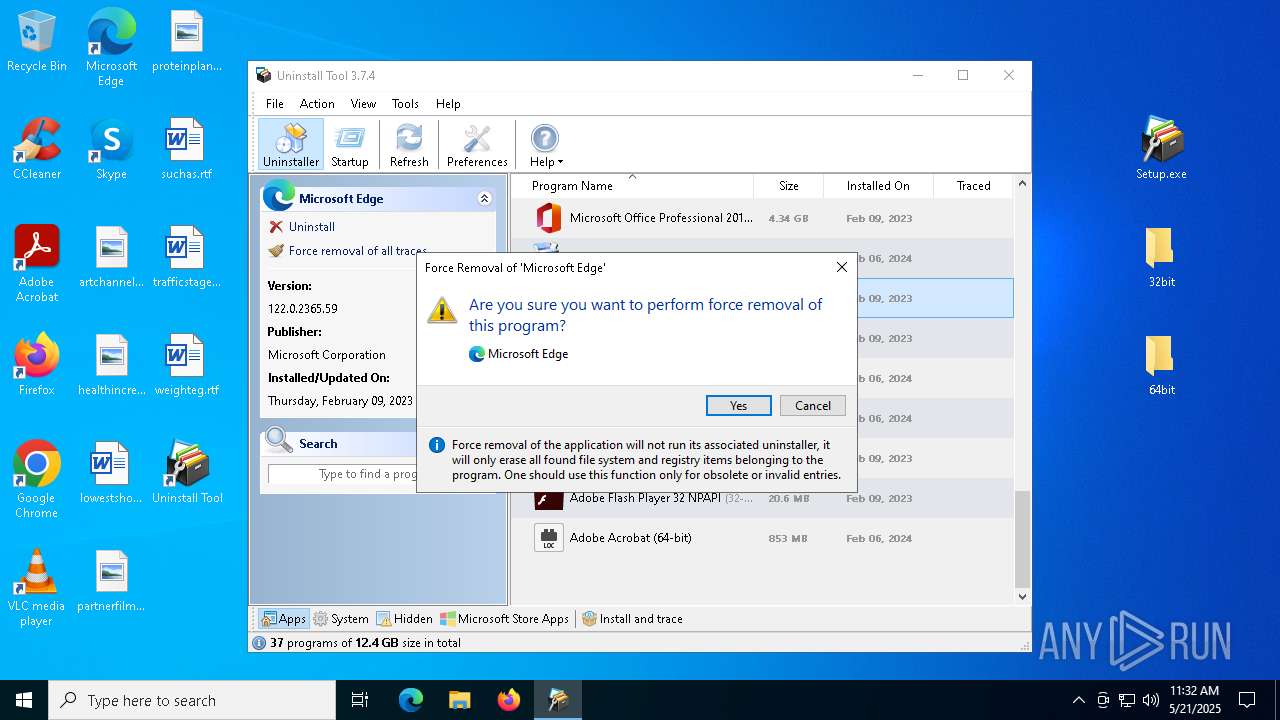Open the Action menu

pyautogui.click(x=317, y=104)
